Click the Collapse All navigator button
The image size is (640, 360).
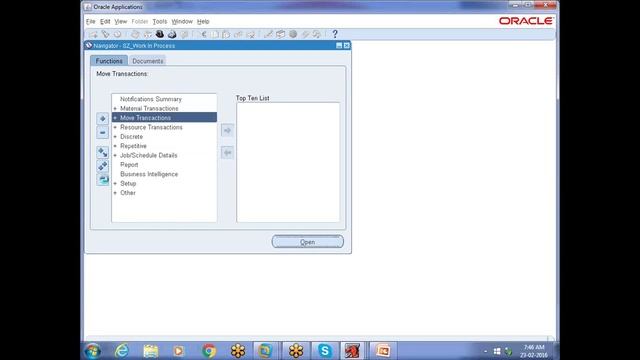(x=102, y=180)
